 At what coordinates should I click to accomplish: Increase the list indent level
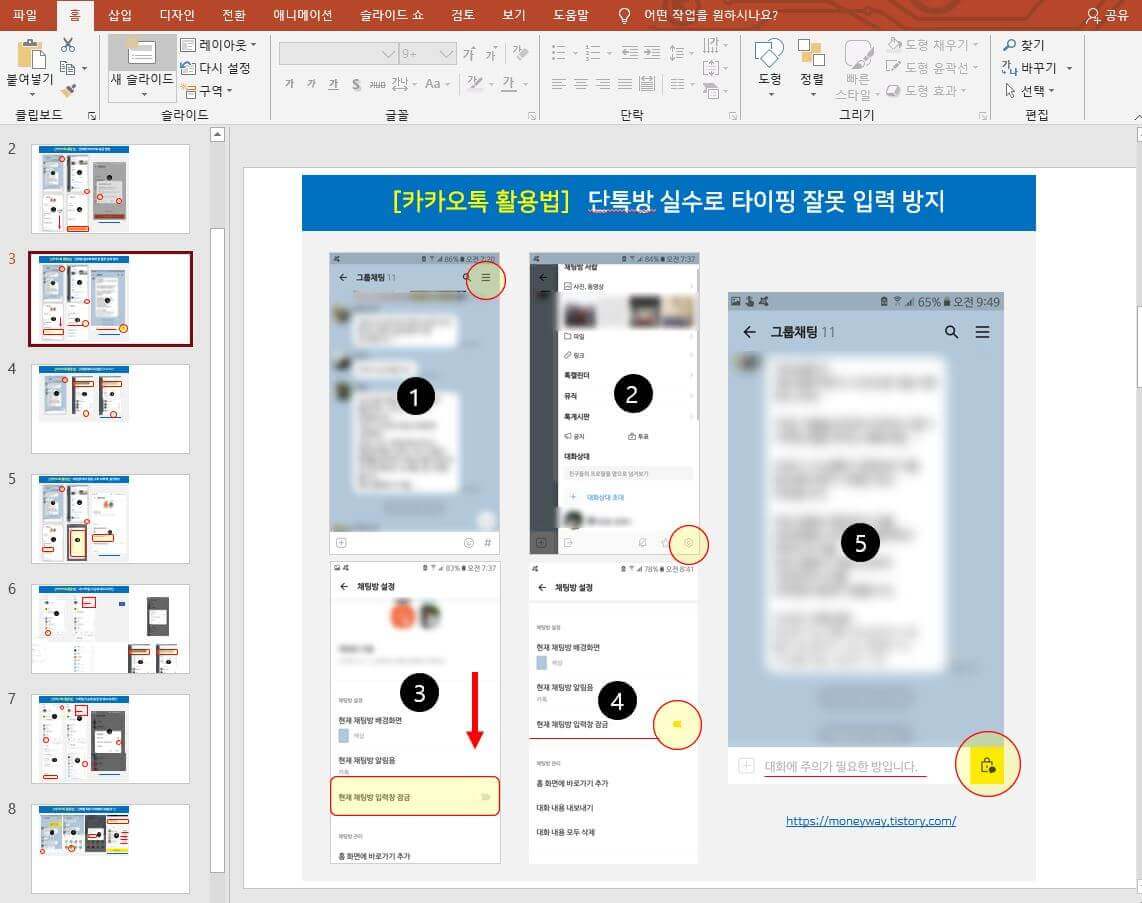click(653, 52)
